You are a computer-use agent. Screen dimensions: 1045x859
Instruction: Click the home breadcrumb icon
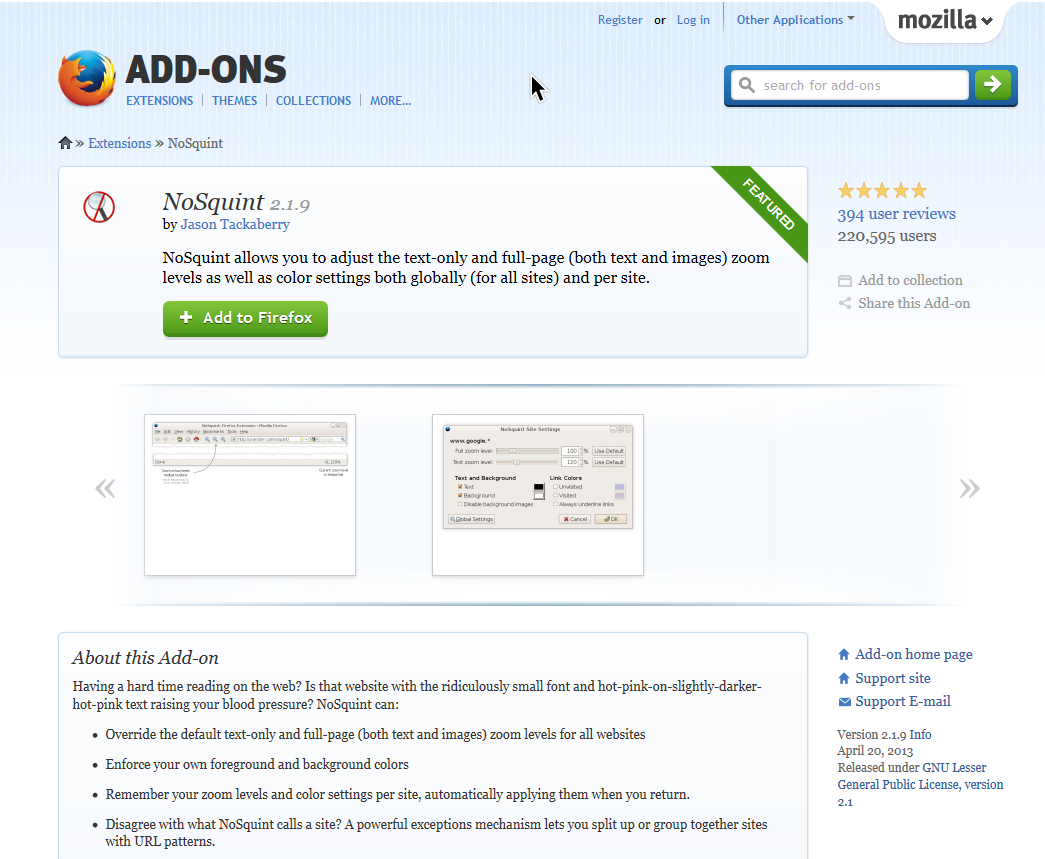[65, 143]
